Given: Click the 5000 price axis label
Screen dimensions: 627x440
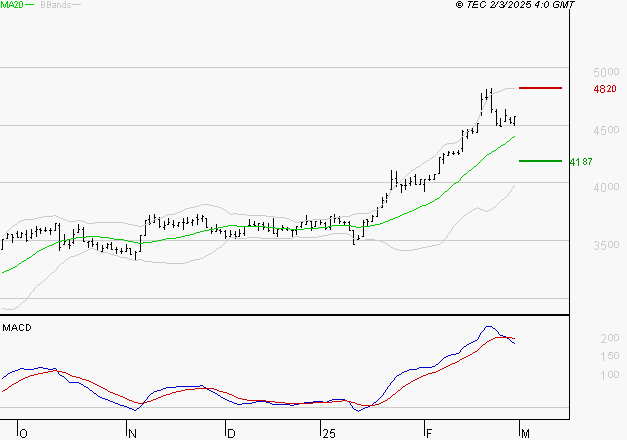Looking at the screenshot, I should [x=606, y=72].
